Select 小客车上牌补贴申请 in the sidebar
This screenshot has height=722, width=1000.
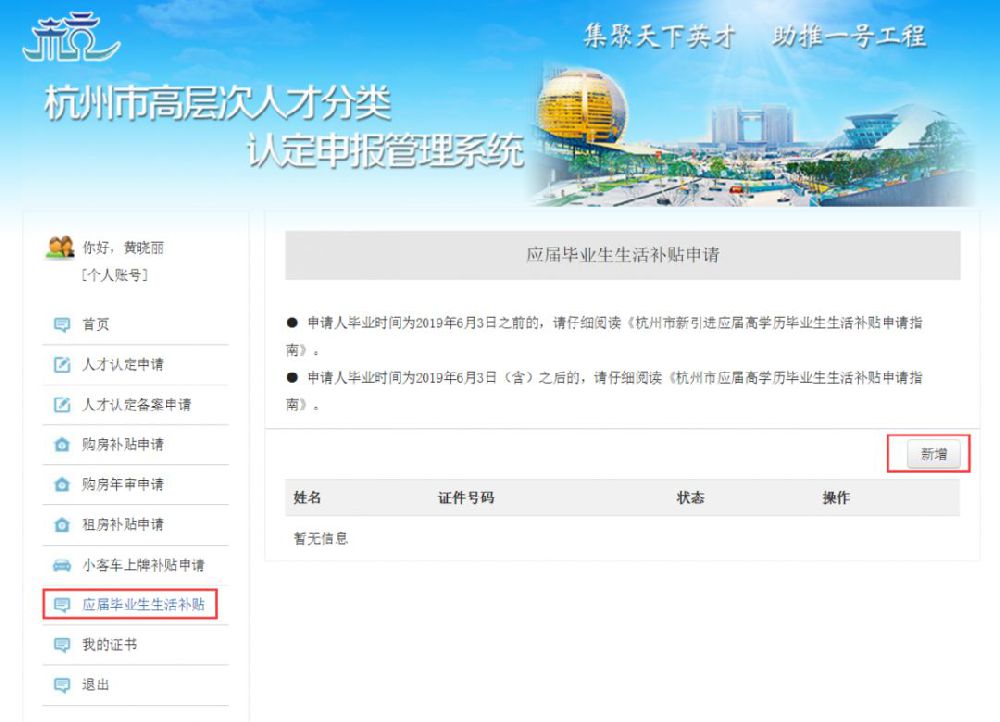tap(143, 565)
